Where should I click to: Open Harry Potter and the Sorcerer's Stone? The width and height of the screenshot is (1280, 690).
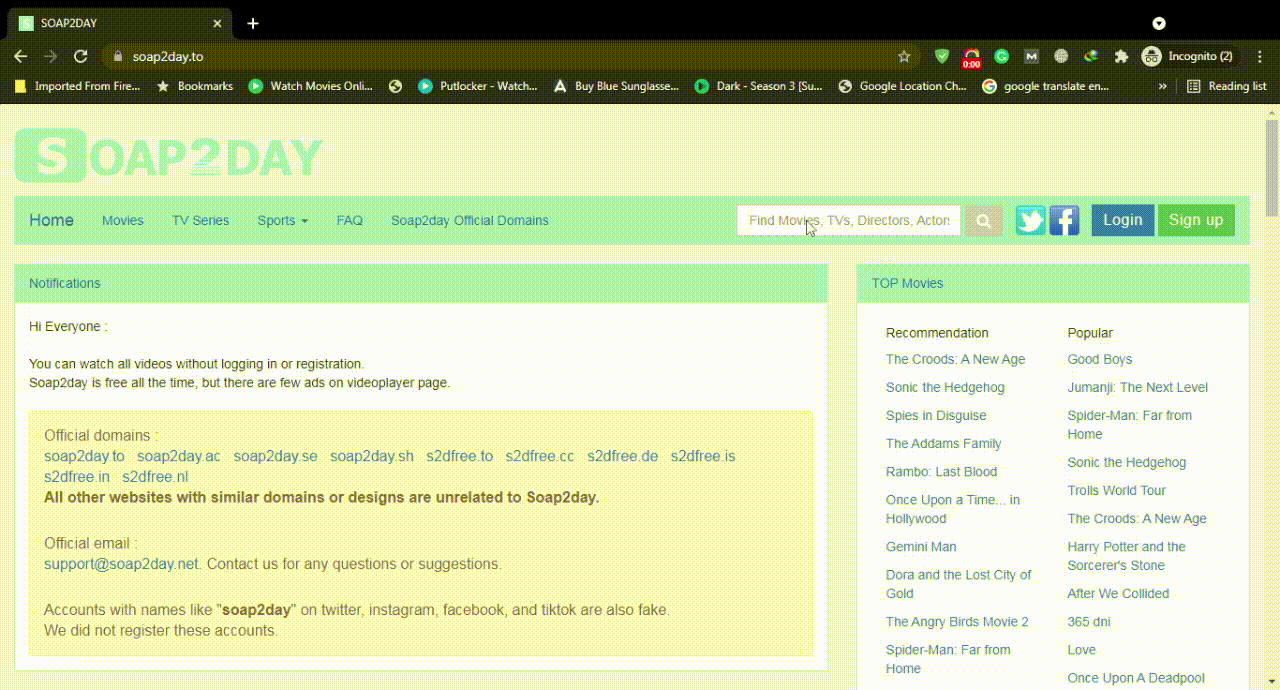[x=1126, y=556]
